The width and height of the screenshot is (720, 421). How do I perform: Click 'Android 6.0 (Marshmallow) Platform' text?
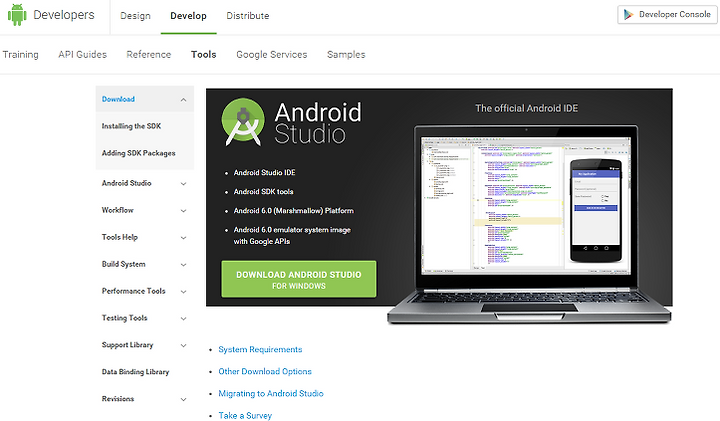(x=293, y=211)
